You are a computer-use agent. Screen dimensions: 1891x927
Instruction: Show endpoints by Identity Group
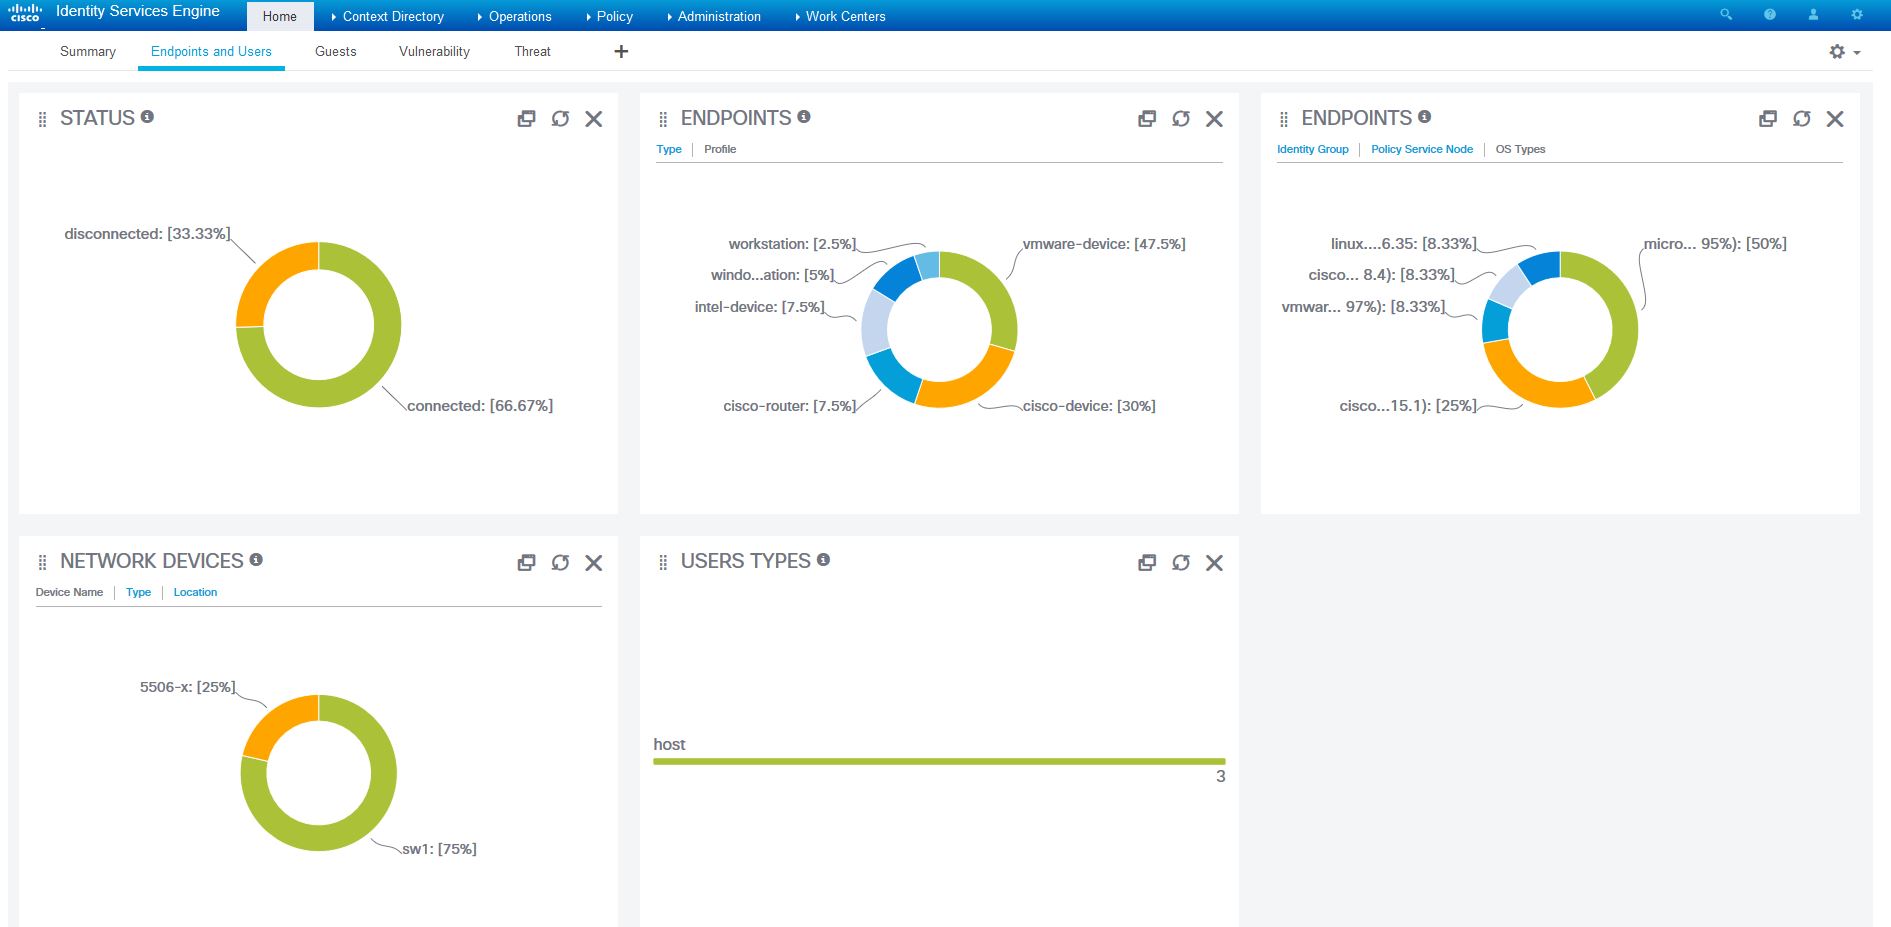pos(1313,149)
